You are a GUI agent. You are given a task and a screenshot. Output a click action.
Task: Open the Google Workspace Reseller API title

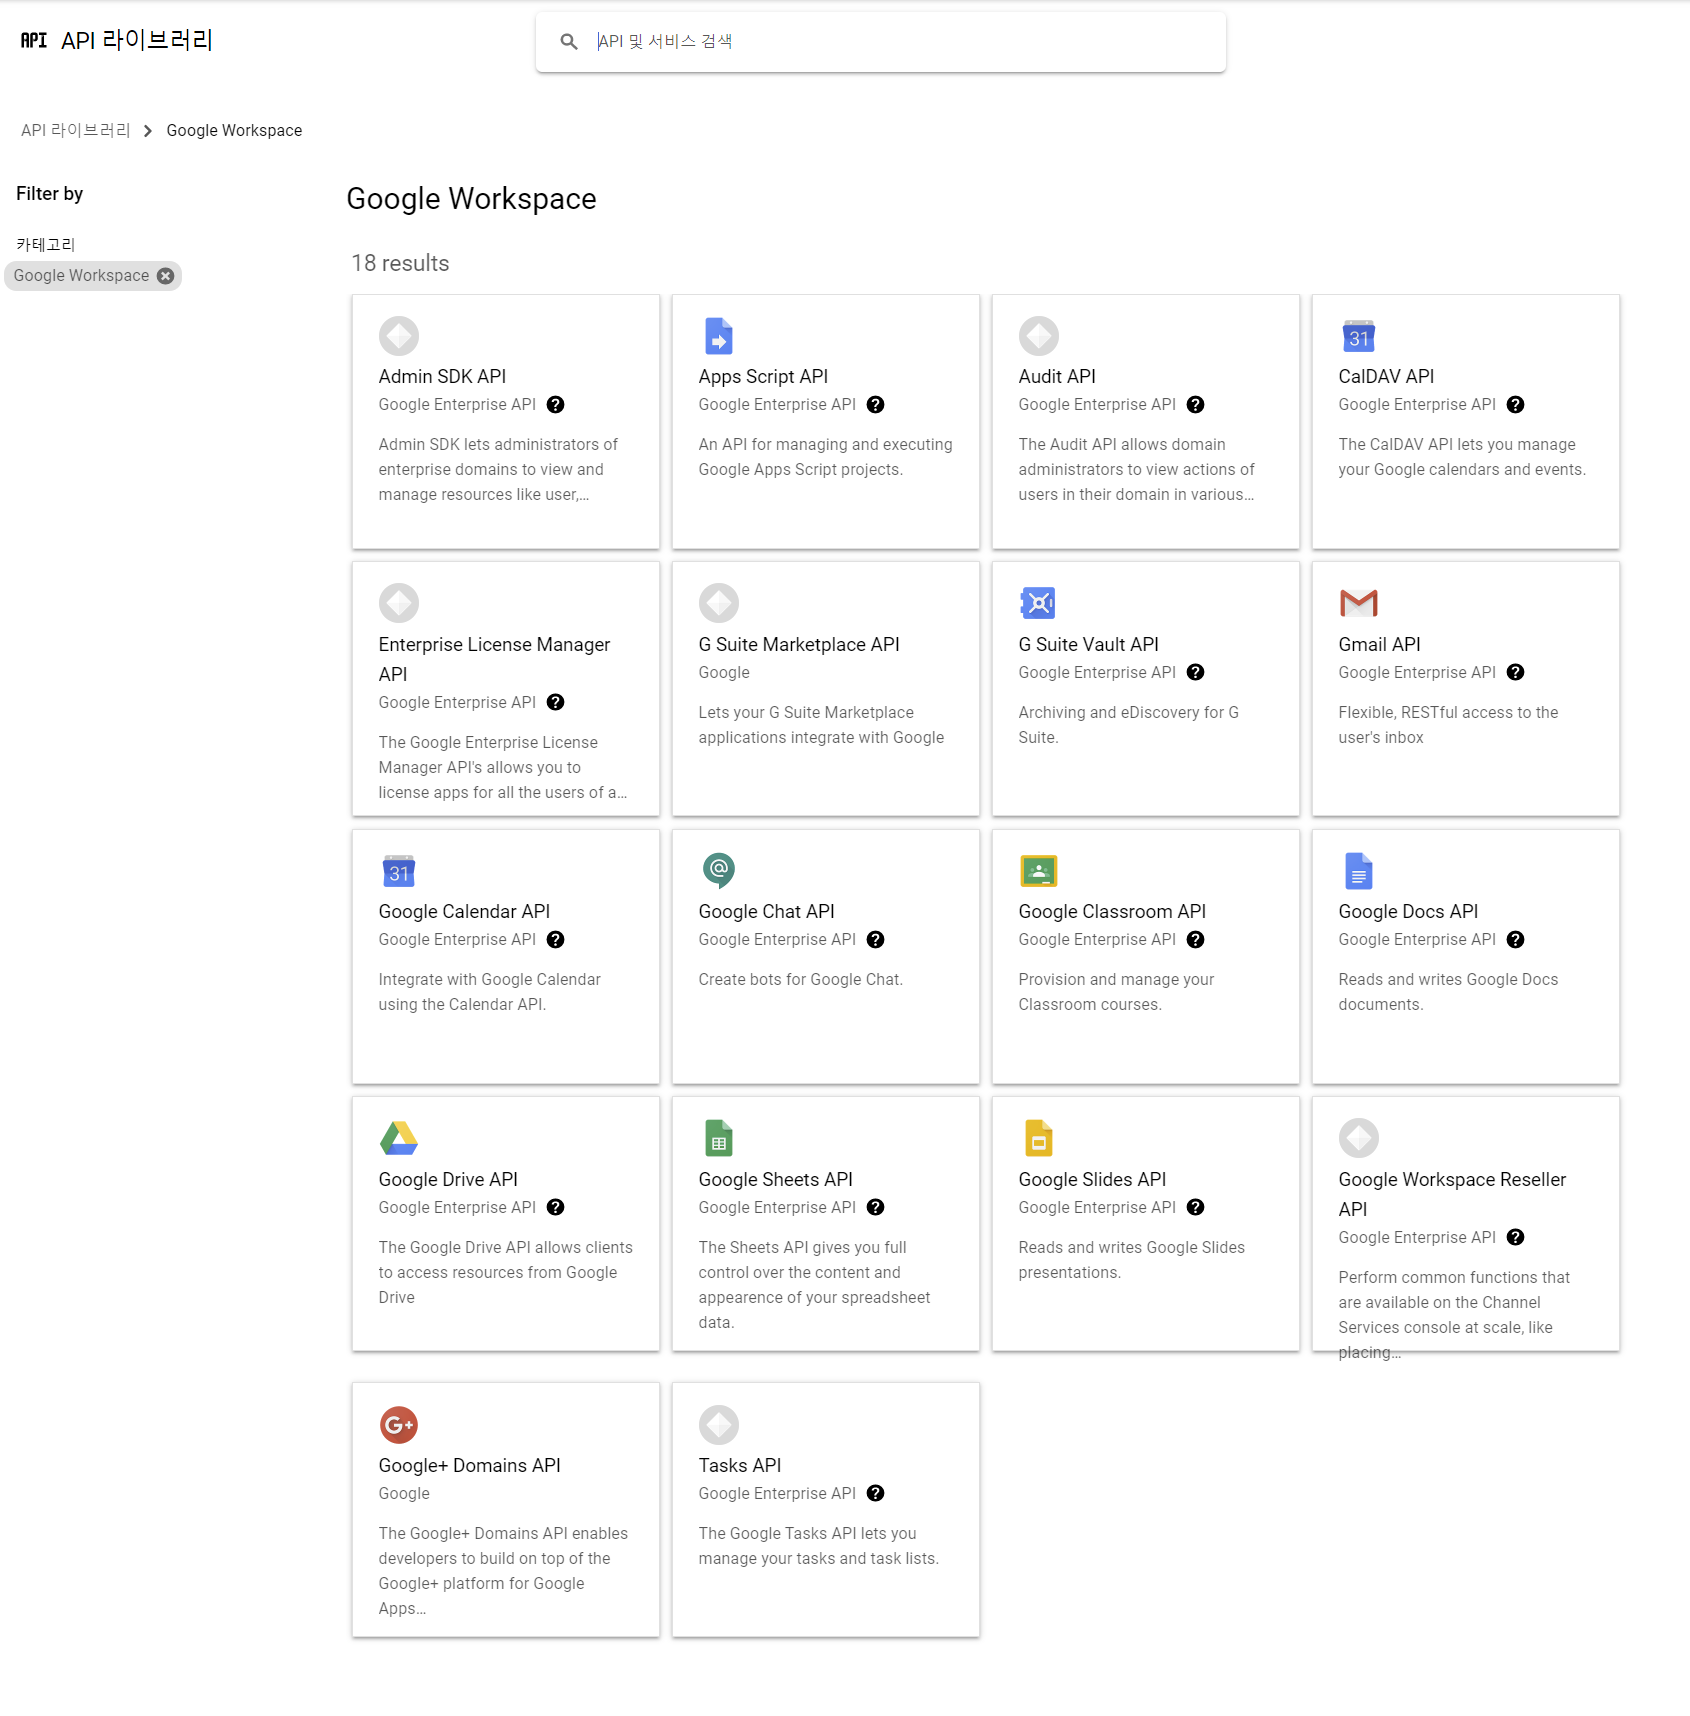click(1452, 1194)
